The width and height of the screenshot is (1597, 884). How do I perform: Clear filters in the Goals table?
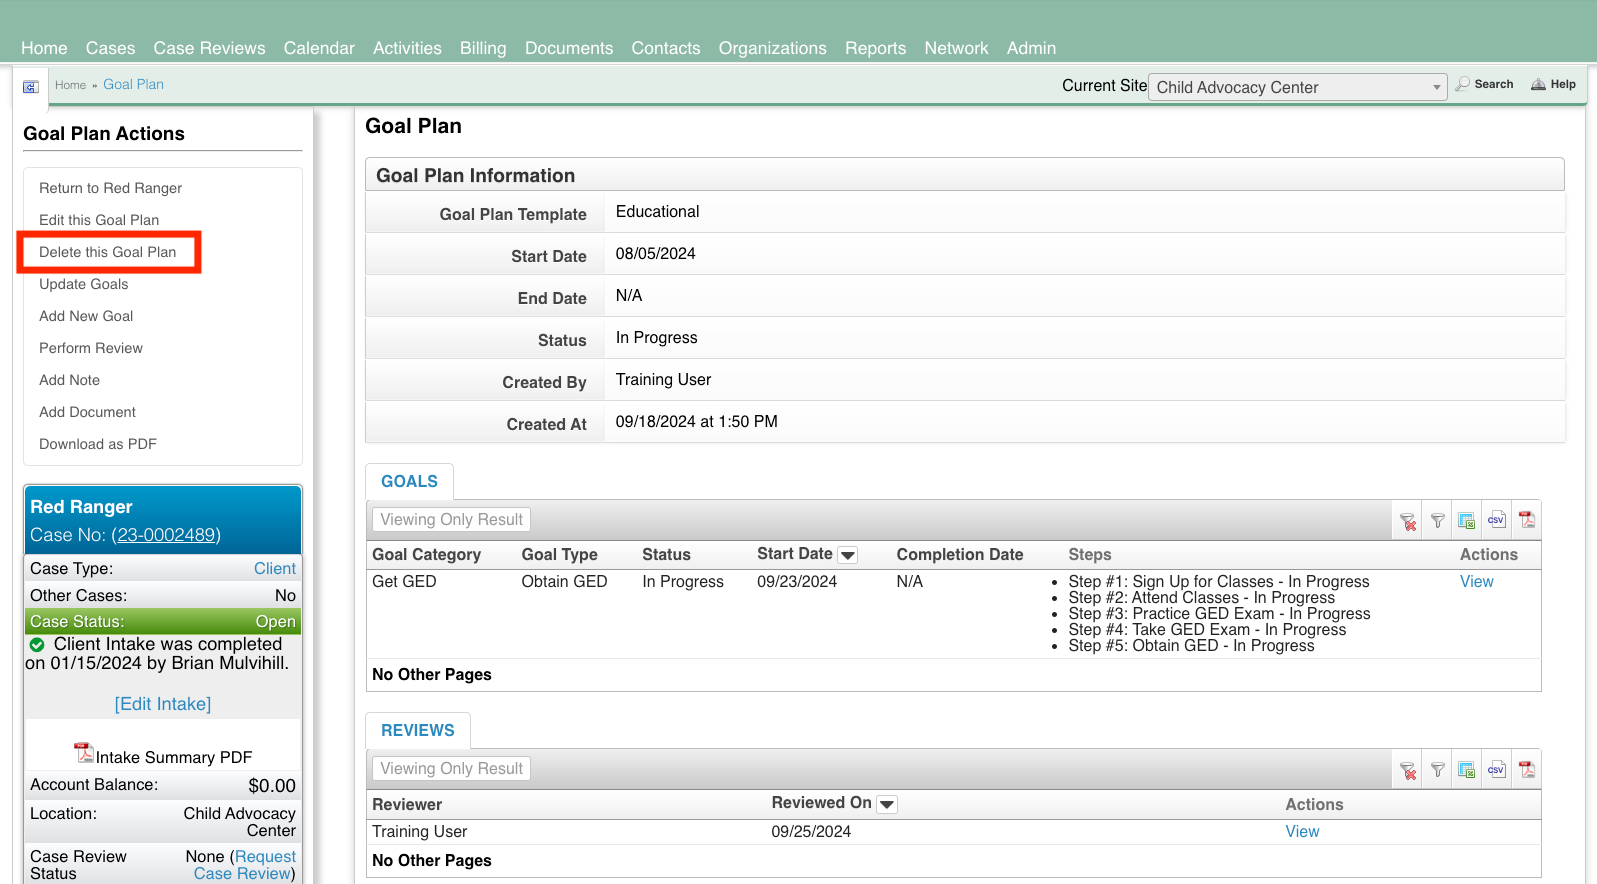click(1408, 520)
